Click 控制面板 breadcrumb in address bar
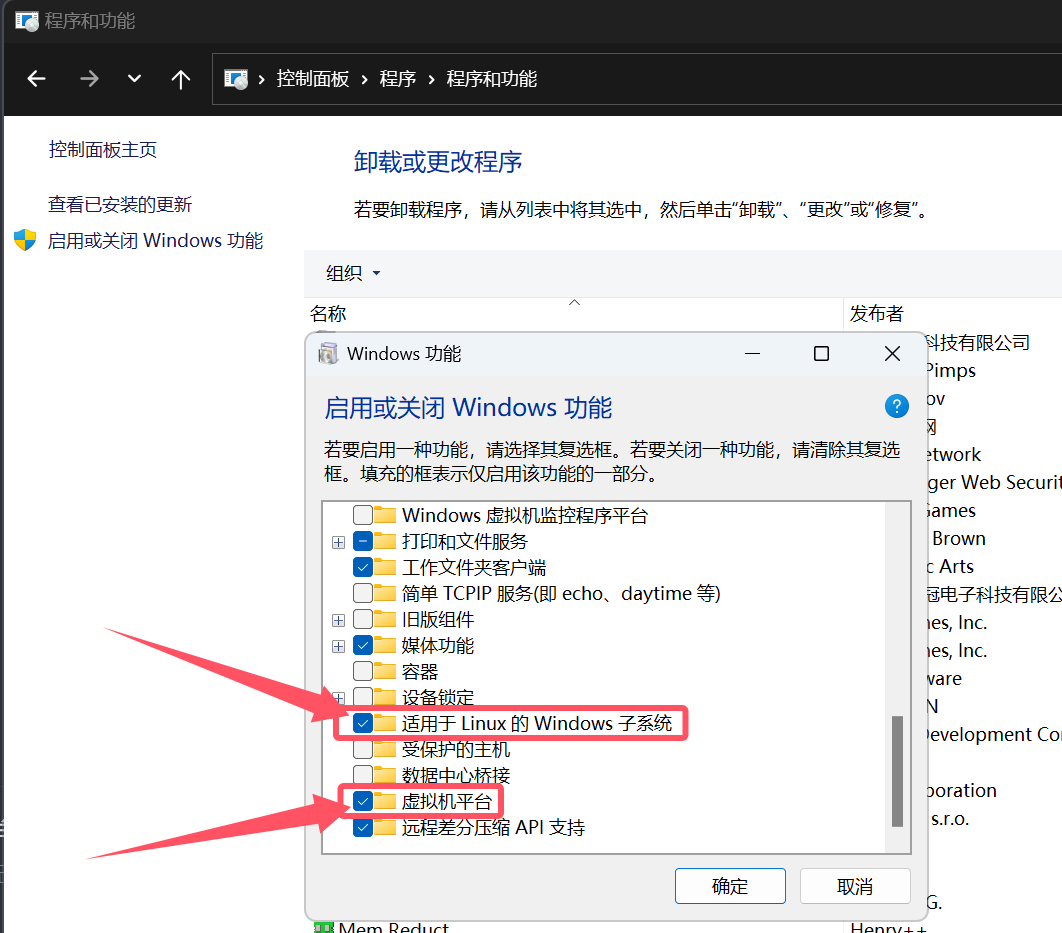This screenshot has height=933, width=1062. [x=312, y=79]
